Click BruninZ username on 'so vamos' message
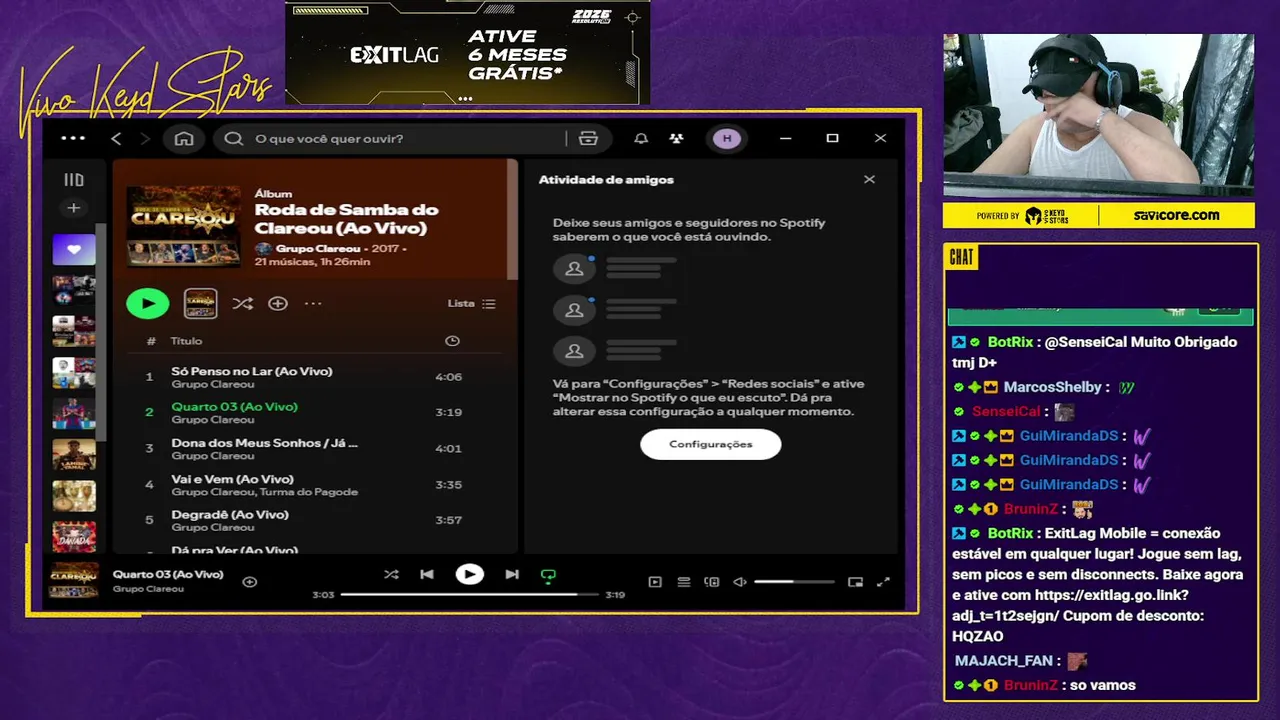Image resolution: width=1280 pixels, height=720 pixels. click(x=1031, y=685)
